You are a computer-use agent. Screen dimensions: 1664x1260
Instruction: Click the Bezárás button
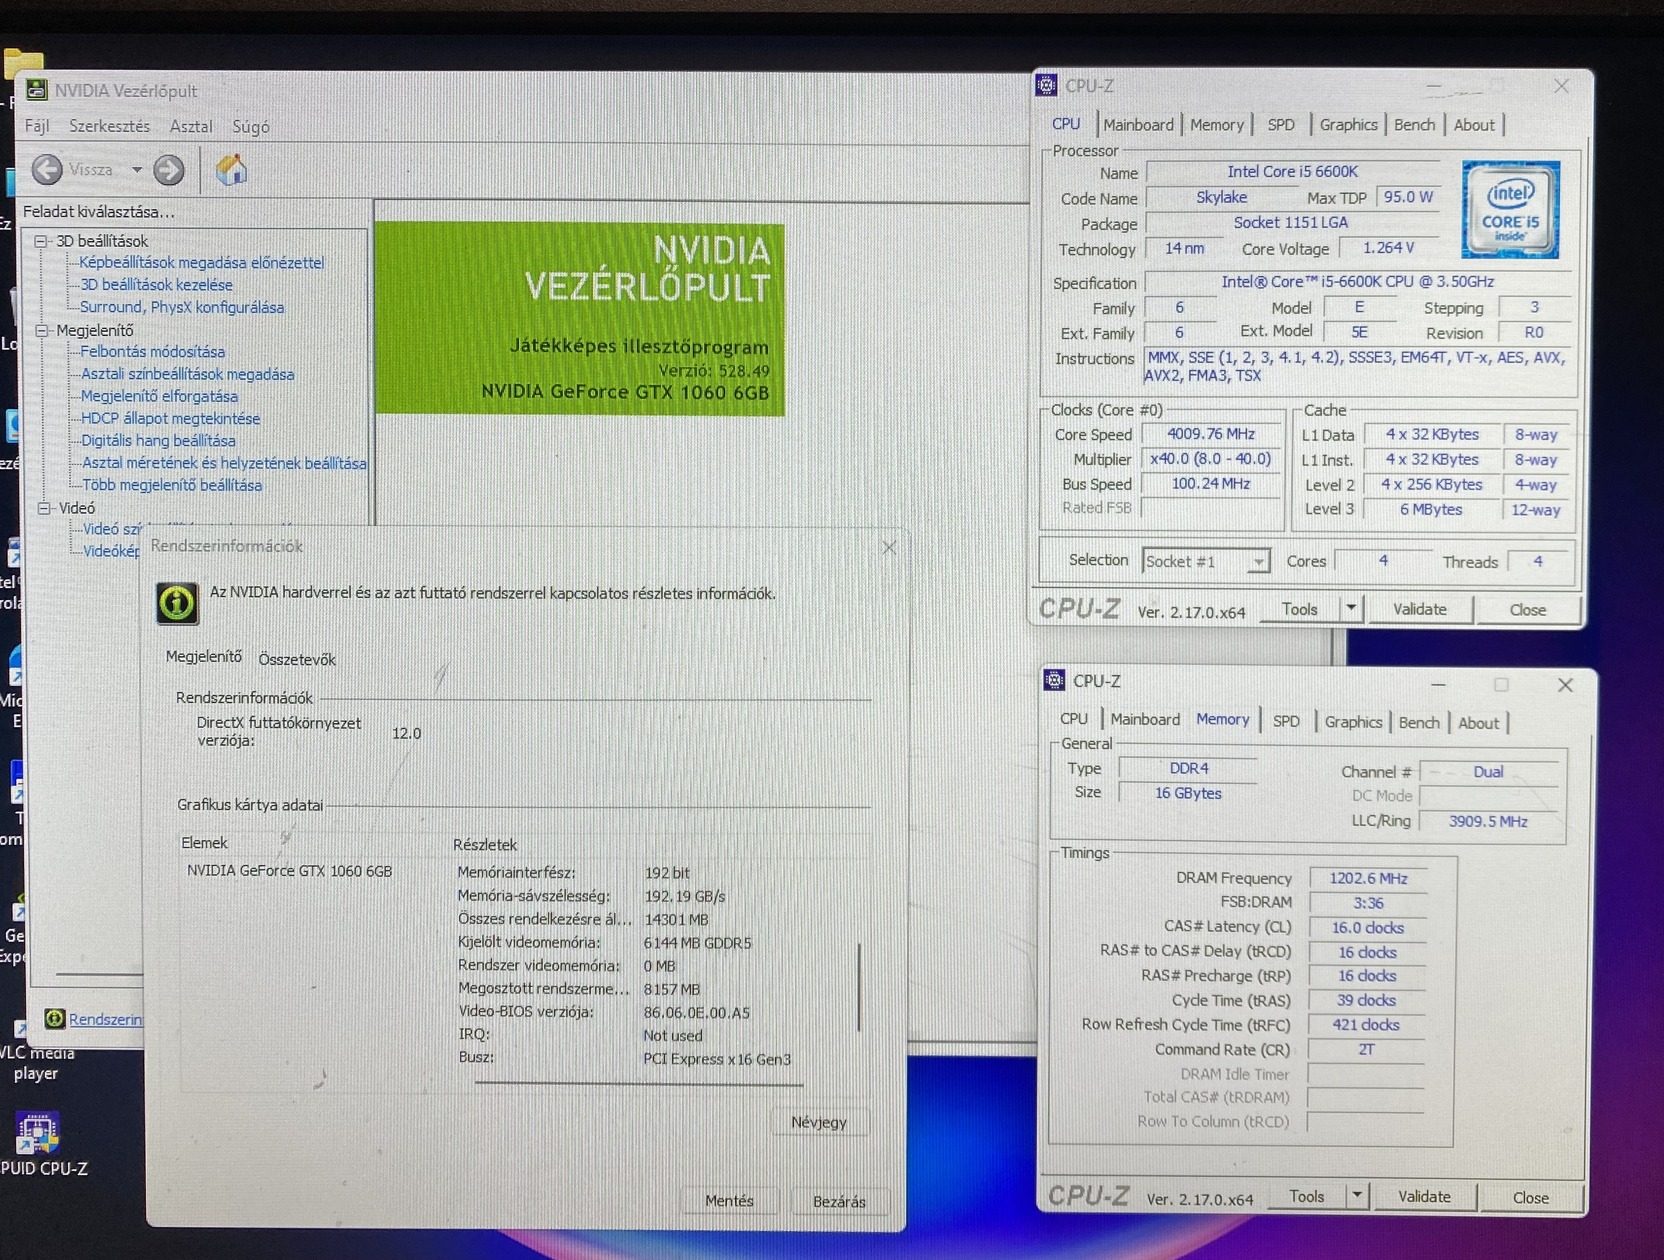pyautogui.click(x=839, y=1201)
